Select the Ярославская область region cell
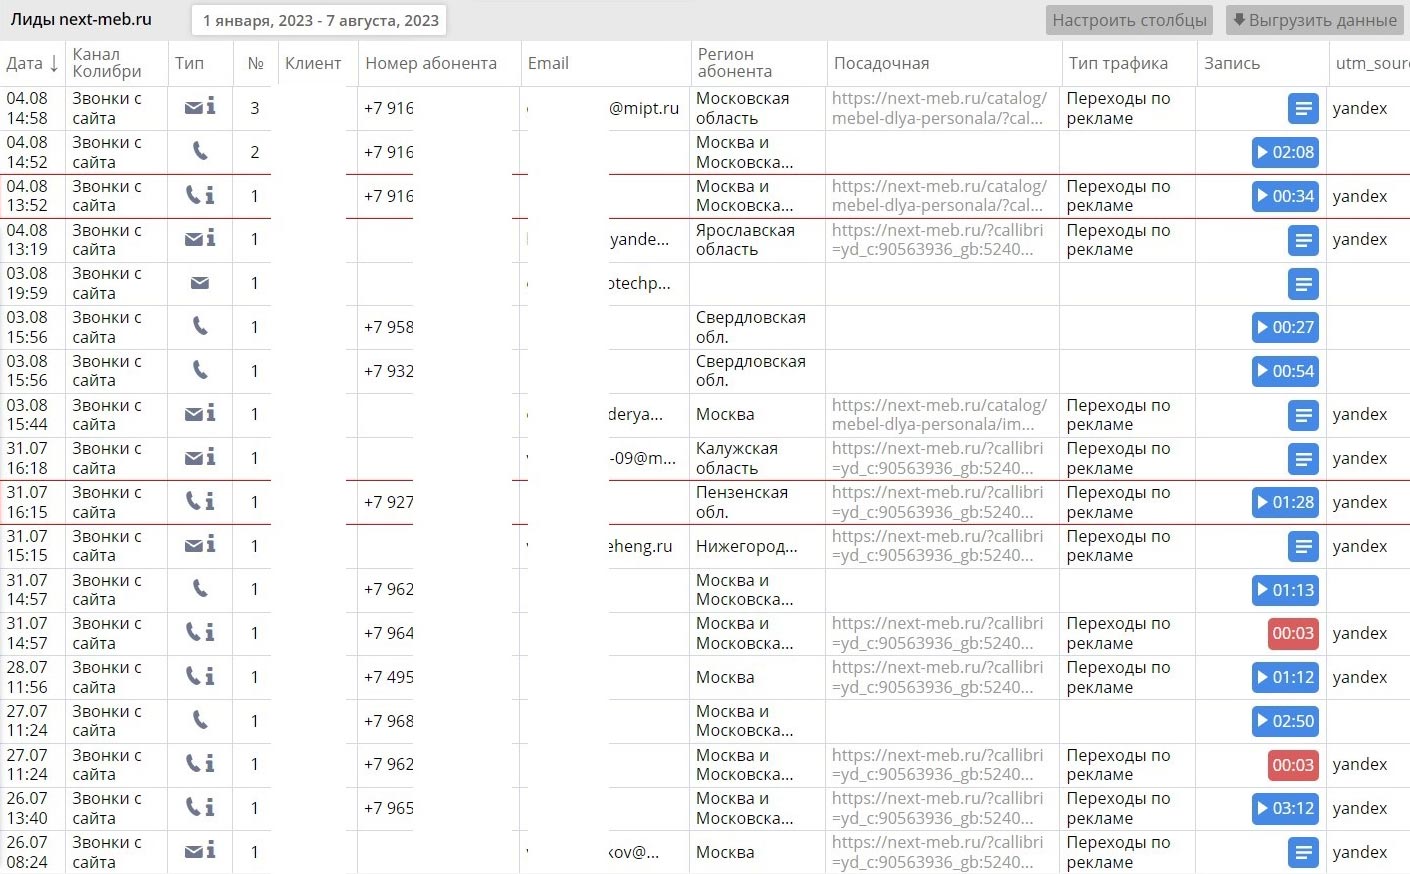Image resolution: width=1410 pixels, height=874 pixels. tap(745, 239)
